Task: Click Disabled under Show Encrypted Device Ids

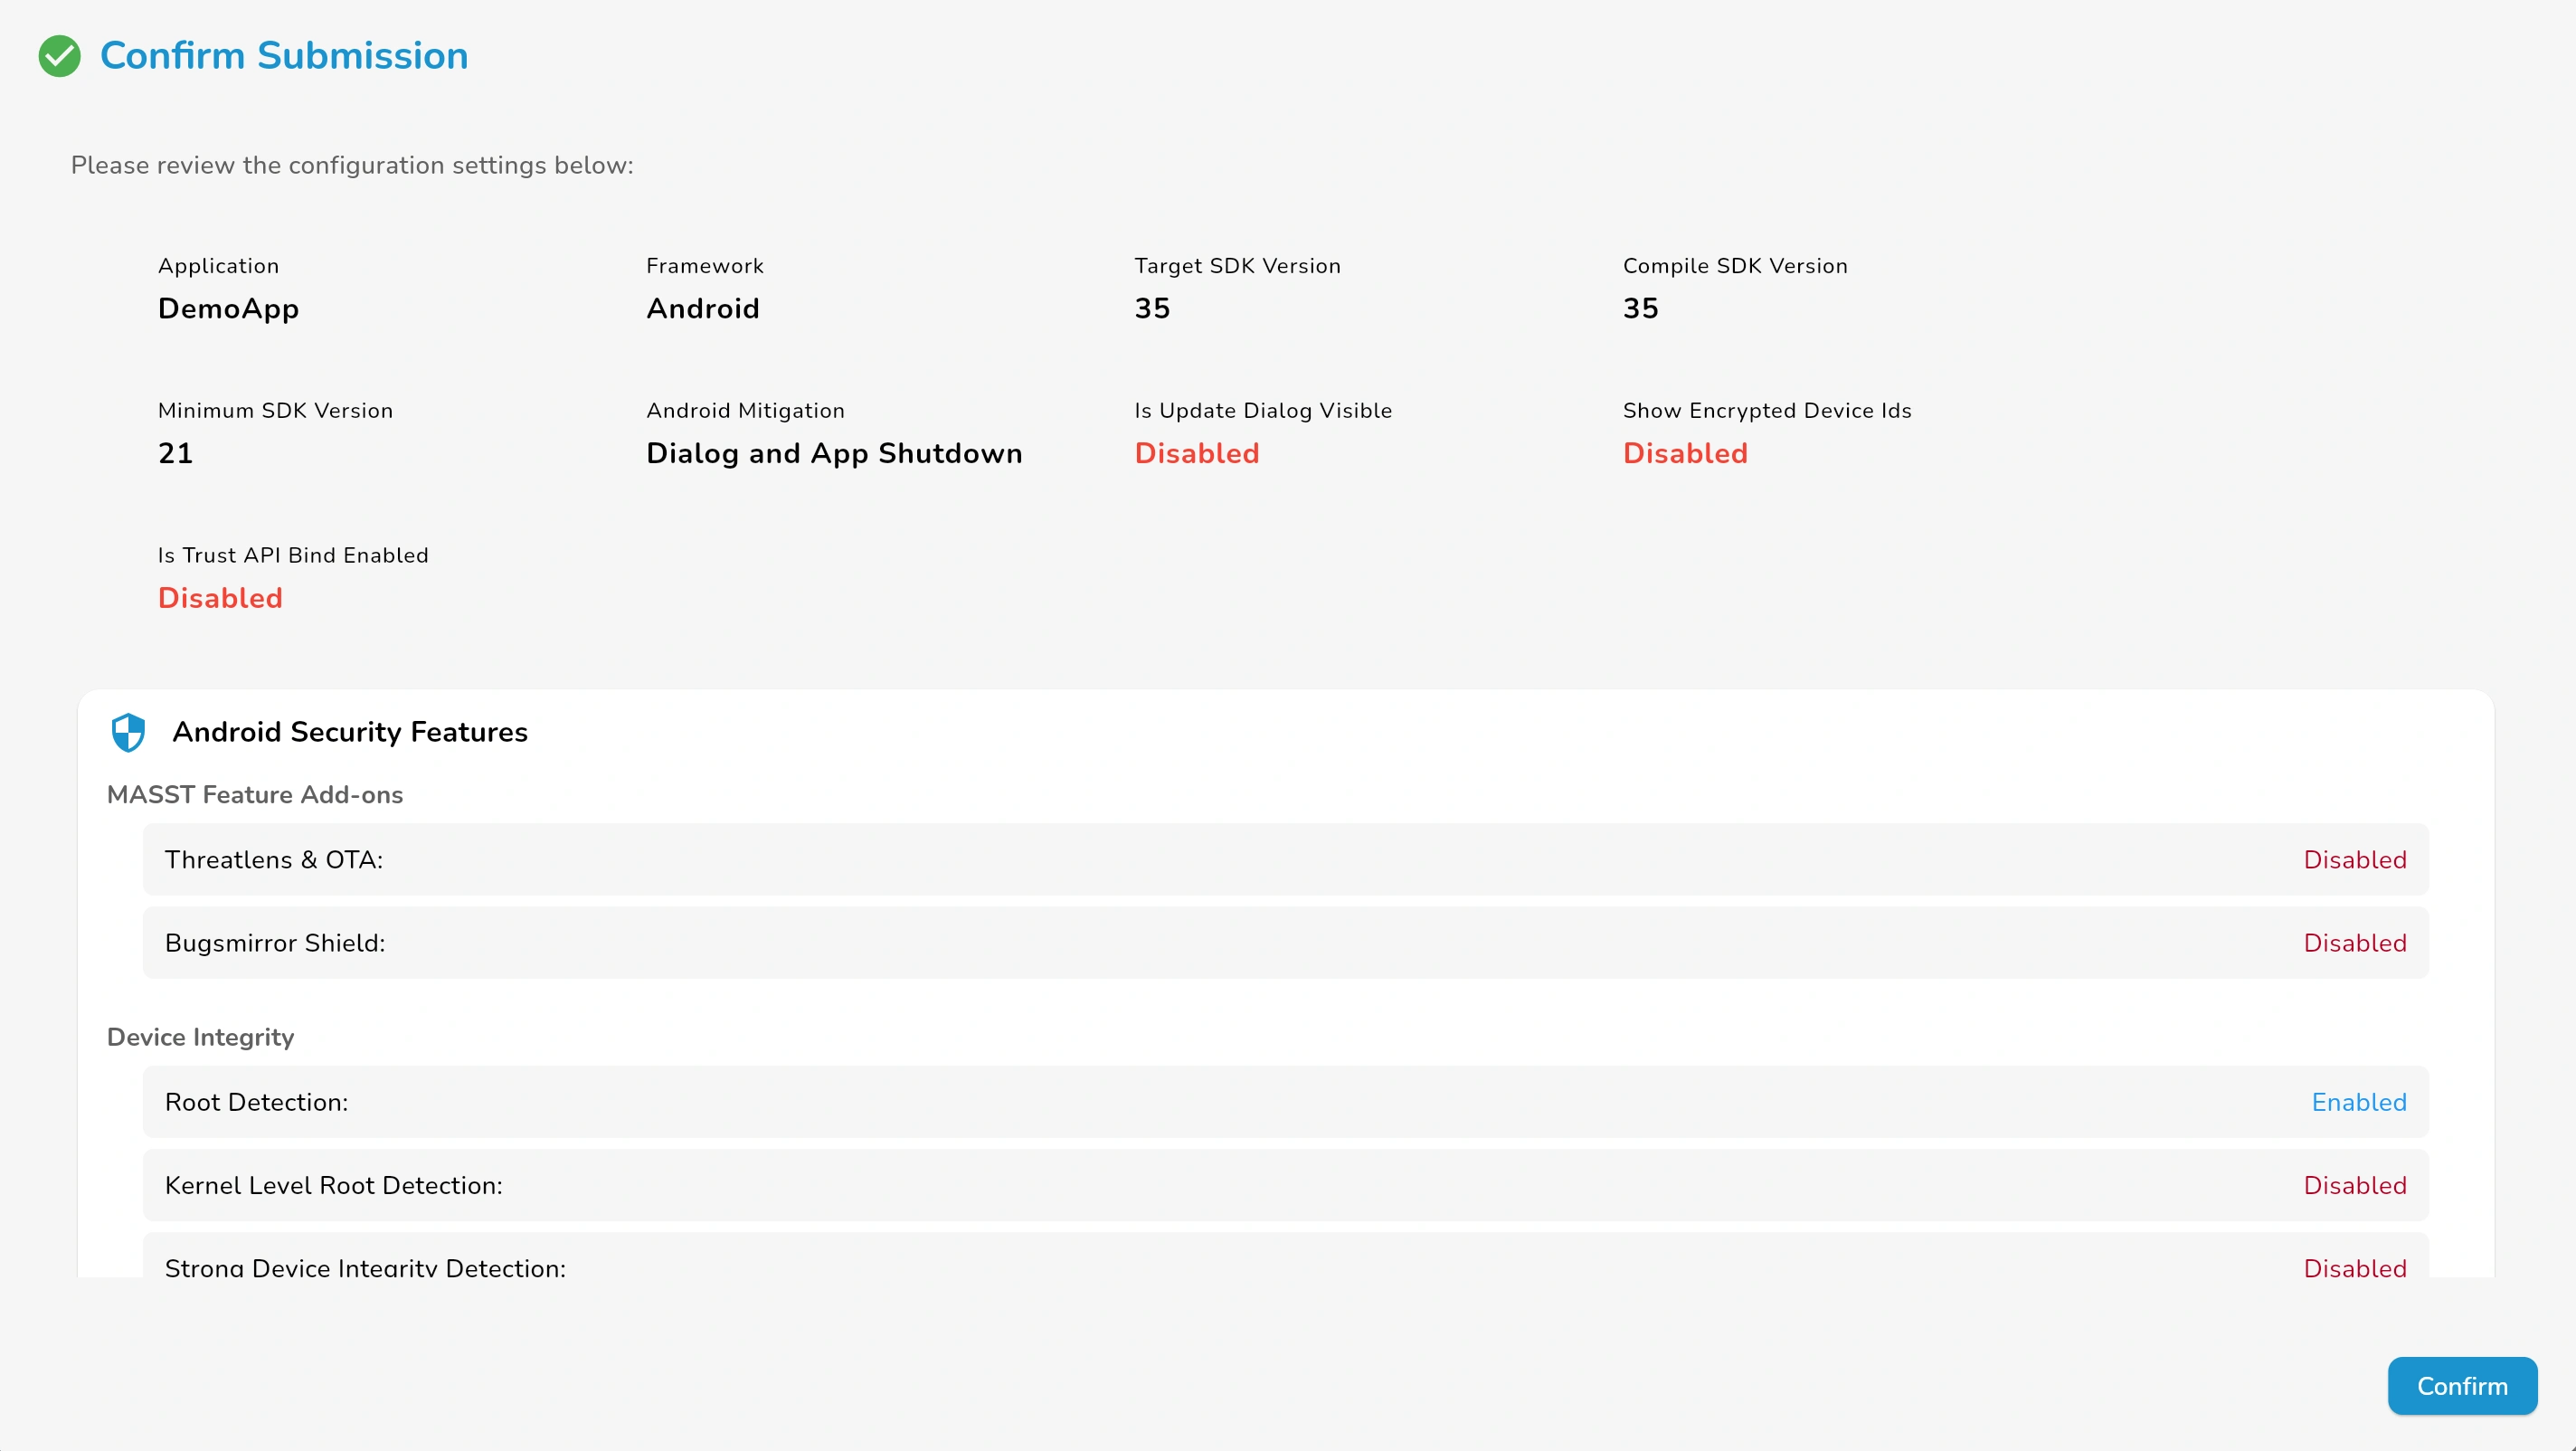Action: (x=1685, y=453)
